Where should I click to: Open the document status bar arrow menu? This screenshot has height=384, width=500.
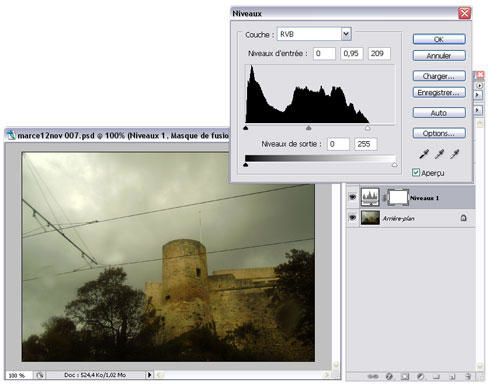(149, 375)
